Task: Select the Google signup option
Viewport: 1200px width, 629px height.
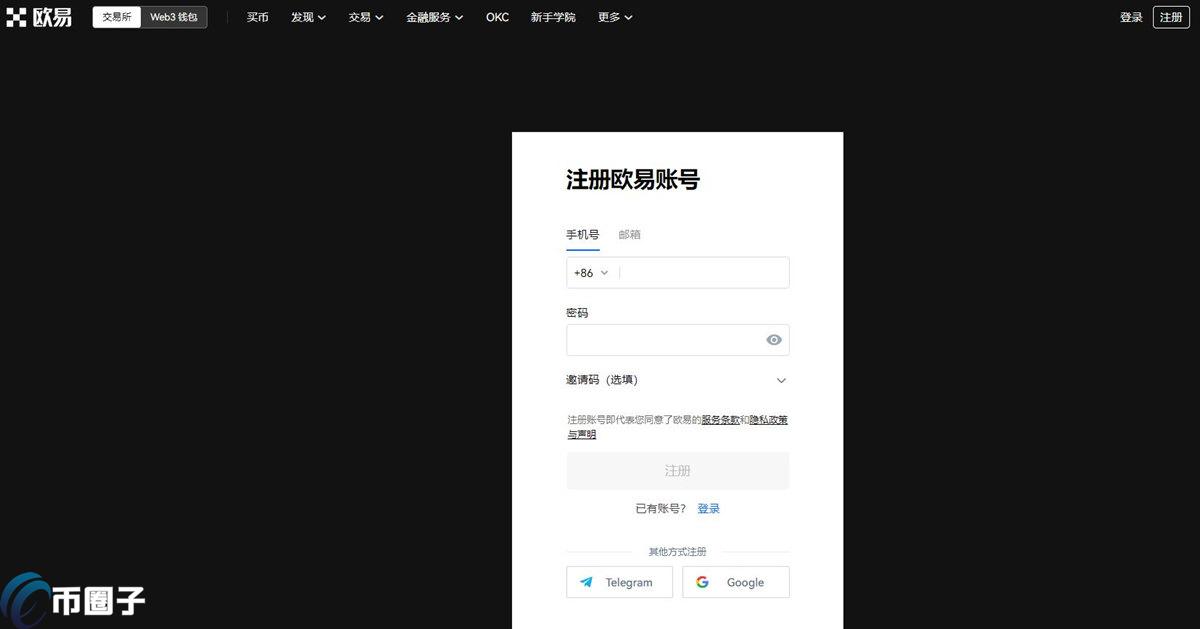Action: 735,582
